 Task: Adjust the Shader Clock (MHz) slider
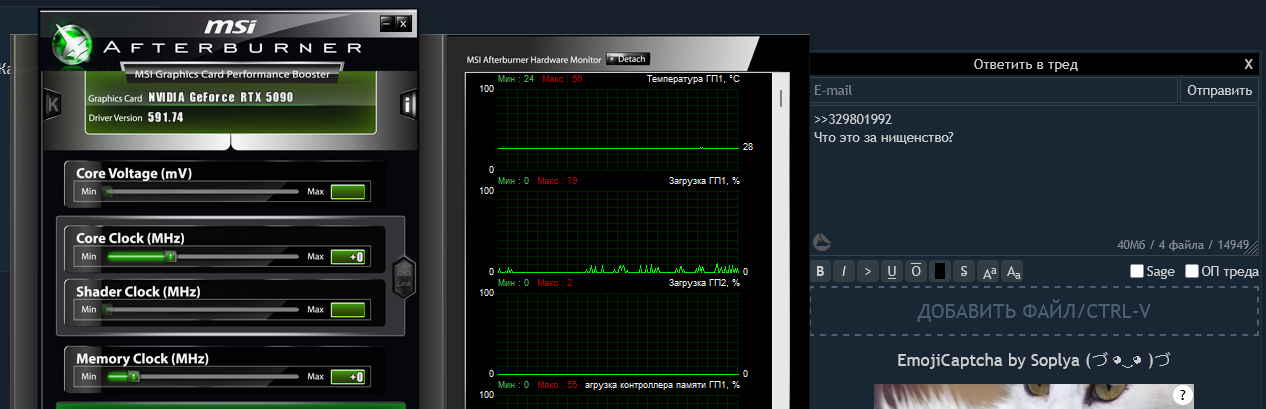click(203, 310)
